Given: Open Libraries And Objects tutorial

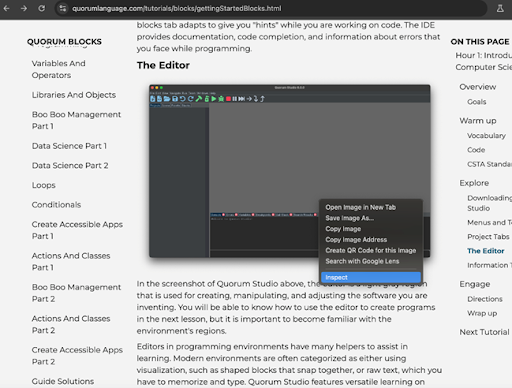Looking at the screenshot, I should (x=74, y=95).
